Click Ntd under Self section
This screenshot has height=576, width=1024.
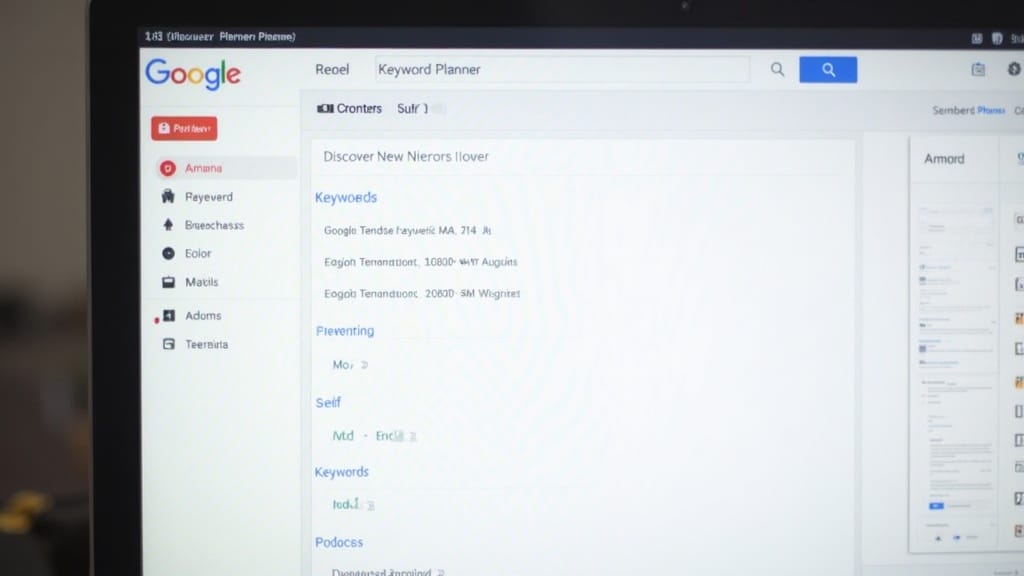(343, 436)
